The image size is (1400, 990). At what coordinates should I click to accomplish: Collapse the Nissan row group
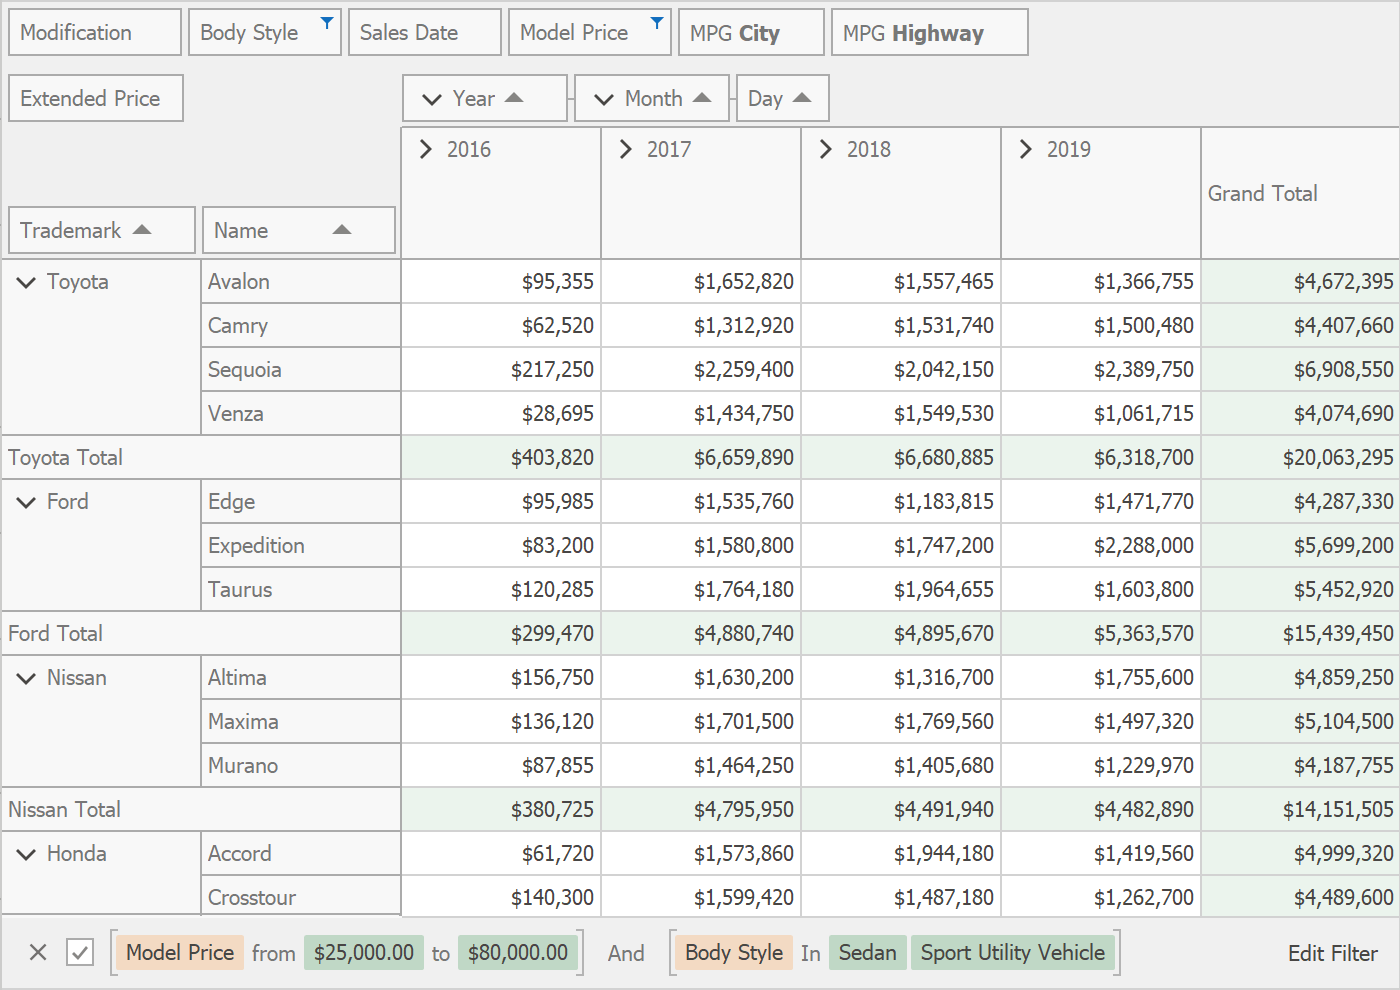click(26, 679)
